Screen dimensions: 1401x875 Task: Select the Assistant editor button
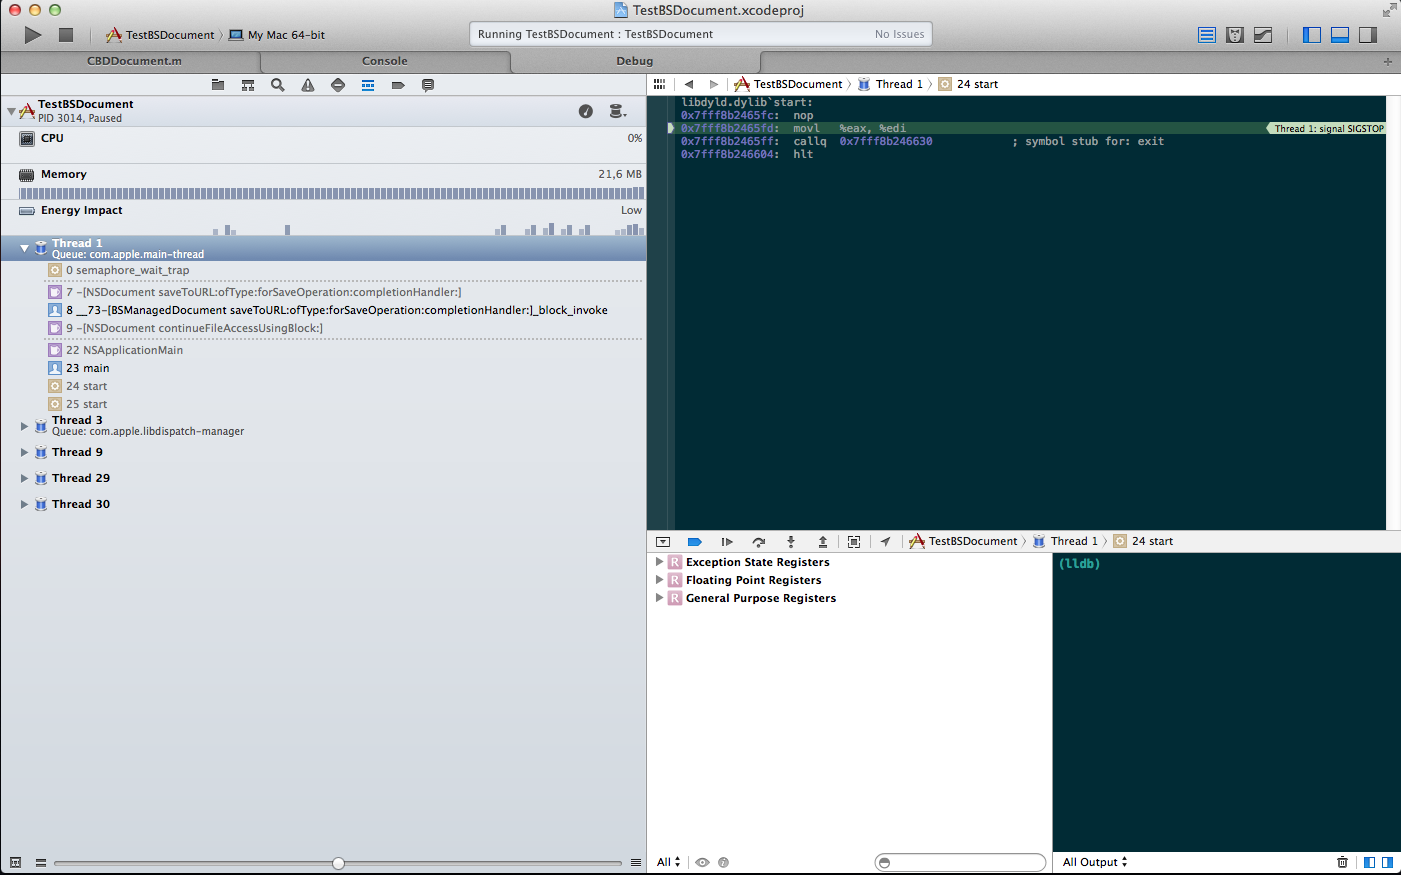click(1235, 35)
